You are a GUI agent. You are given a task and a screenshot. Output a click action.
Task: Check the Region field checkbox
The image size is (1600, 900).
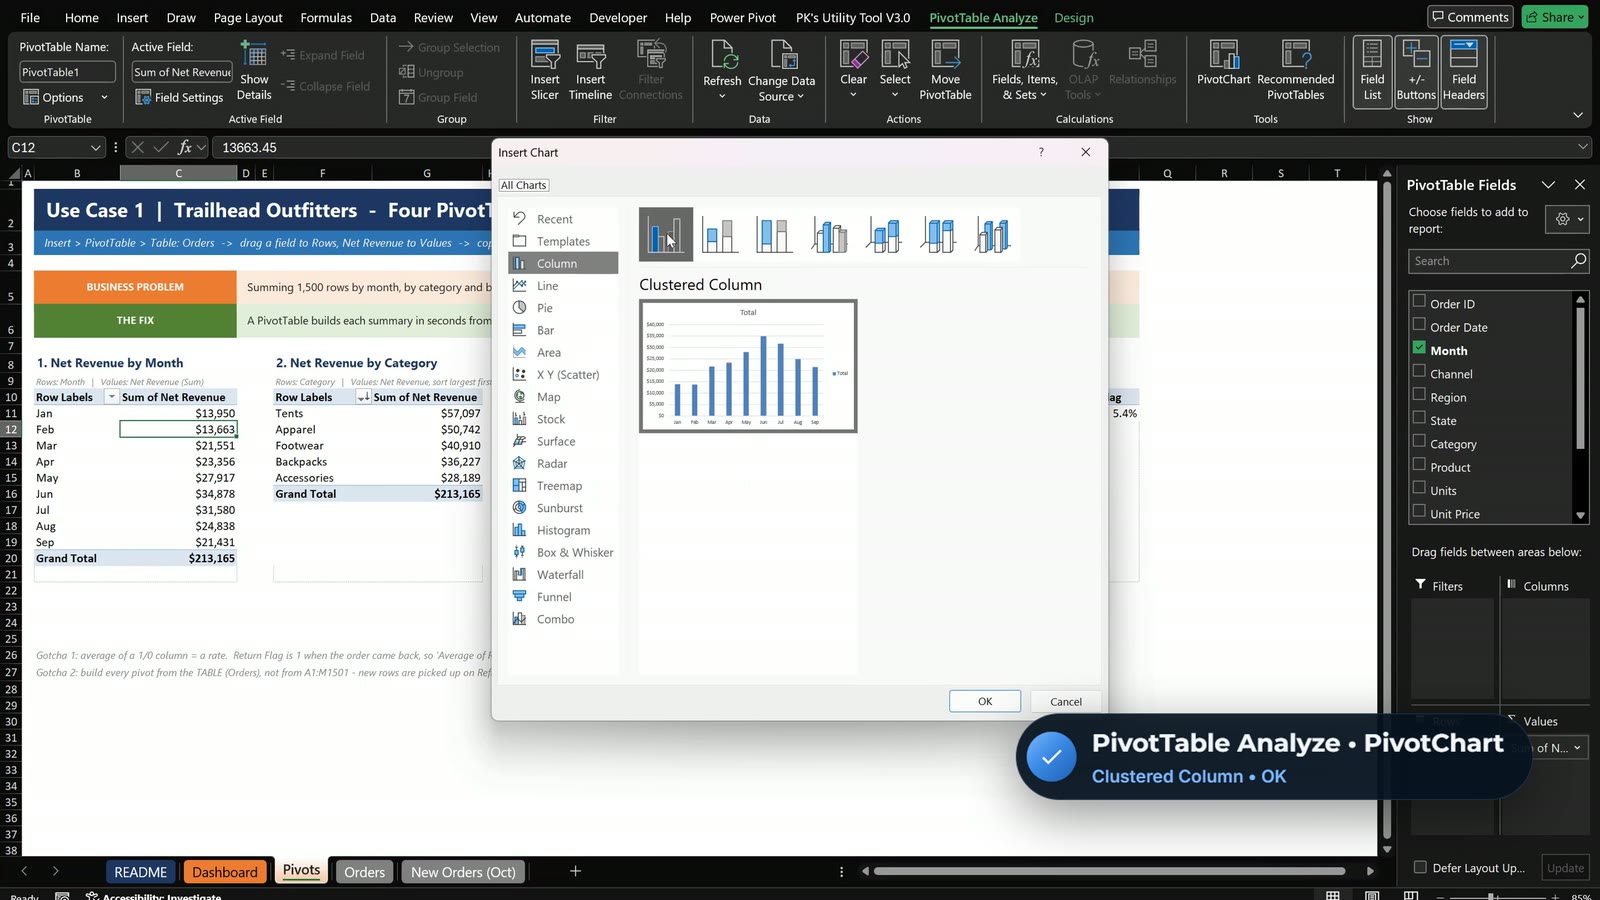click(1419, 394)
